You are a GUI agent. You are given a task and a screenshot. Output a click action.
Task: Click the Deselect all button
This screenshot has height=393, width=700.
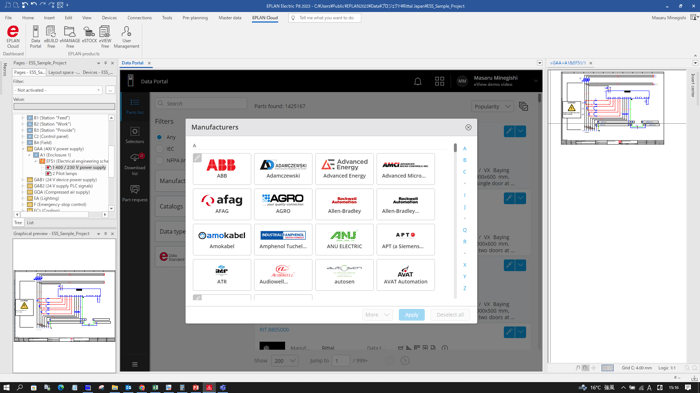450,315
